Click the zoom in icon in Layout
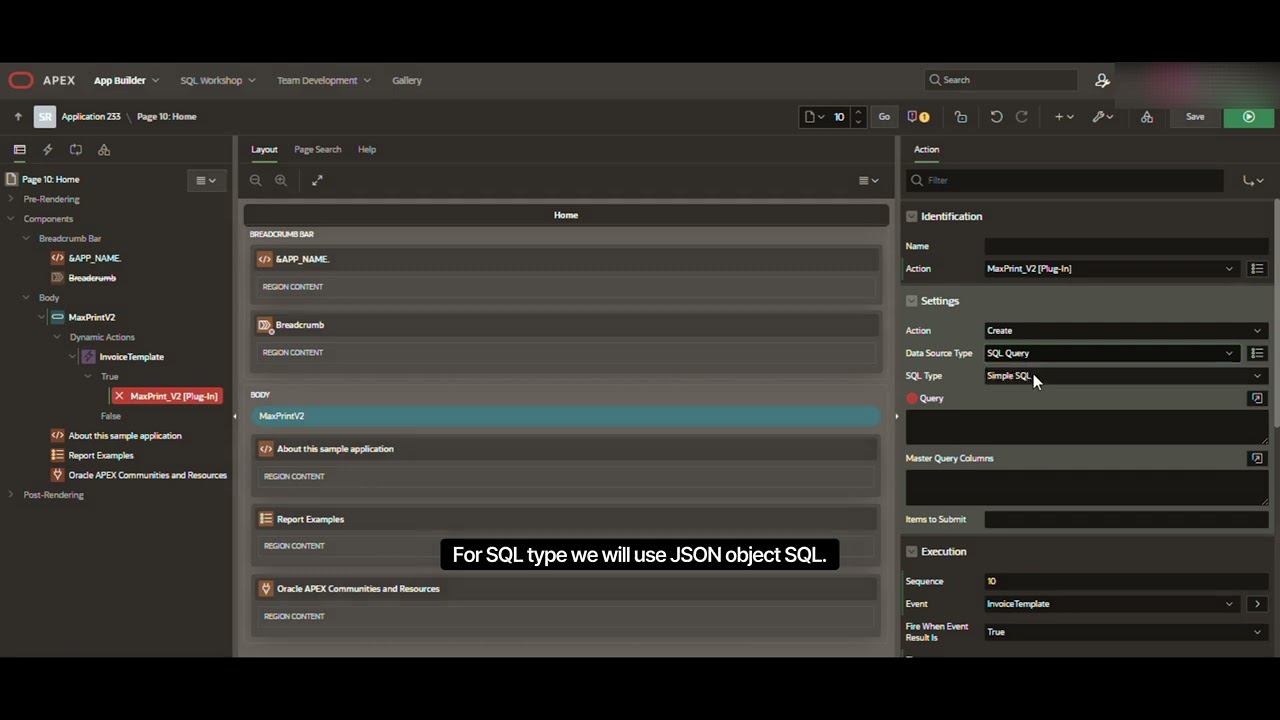This screenshot has height=720, width=1280. pyautogui.click(x=281, y=180)
